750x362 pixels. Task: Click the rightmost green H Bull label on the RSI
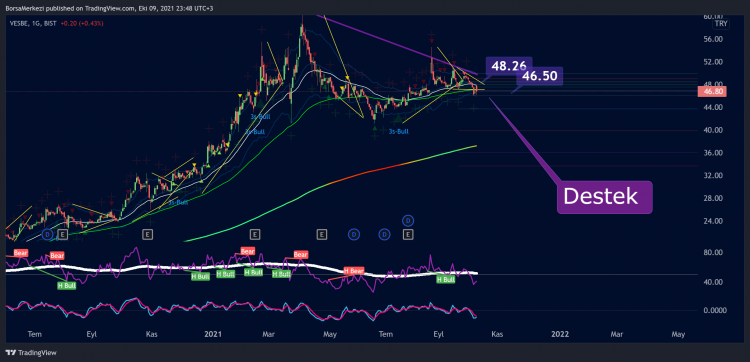coord(445,280)
